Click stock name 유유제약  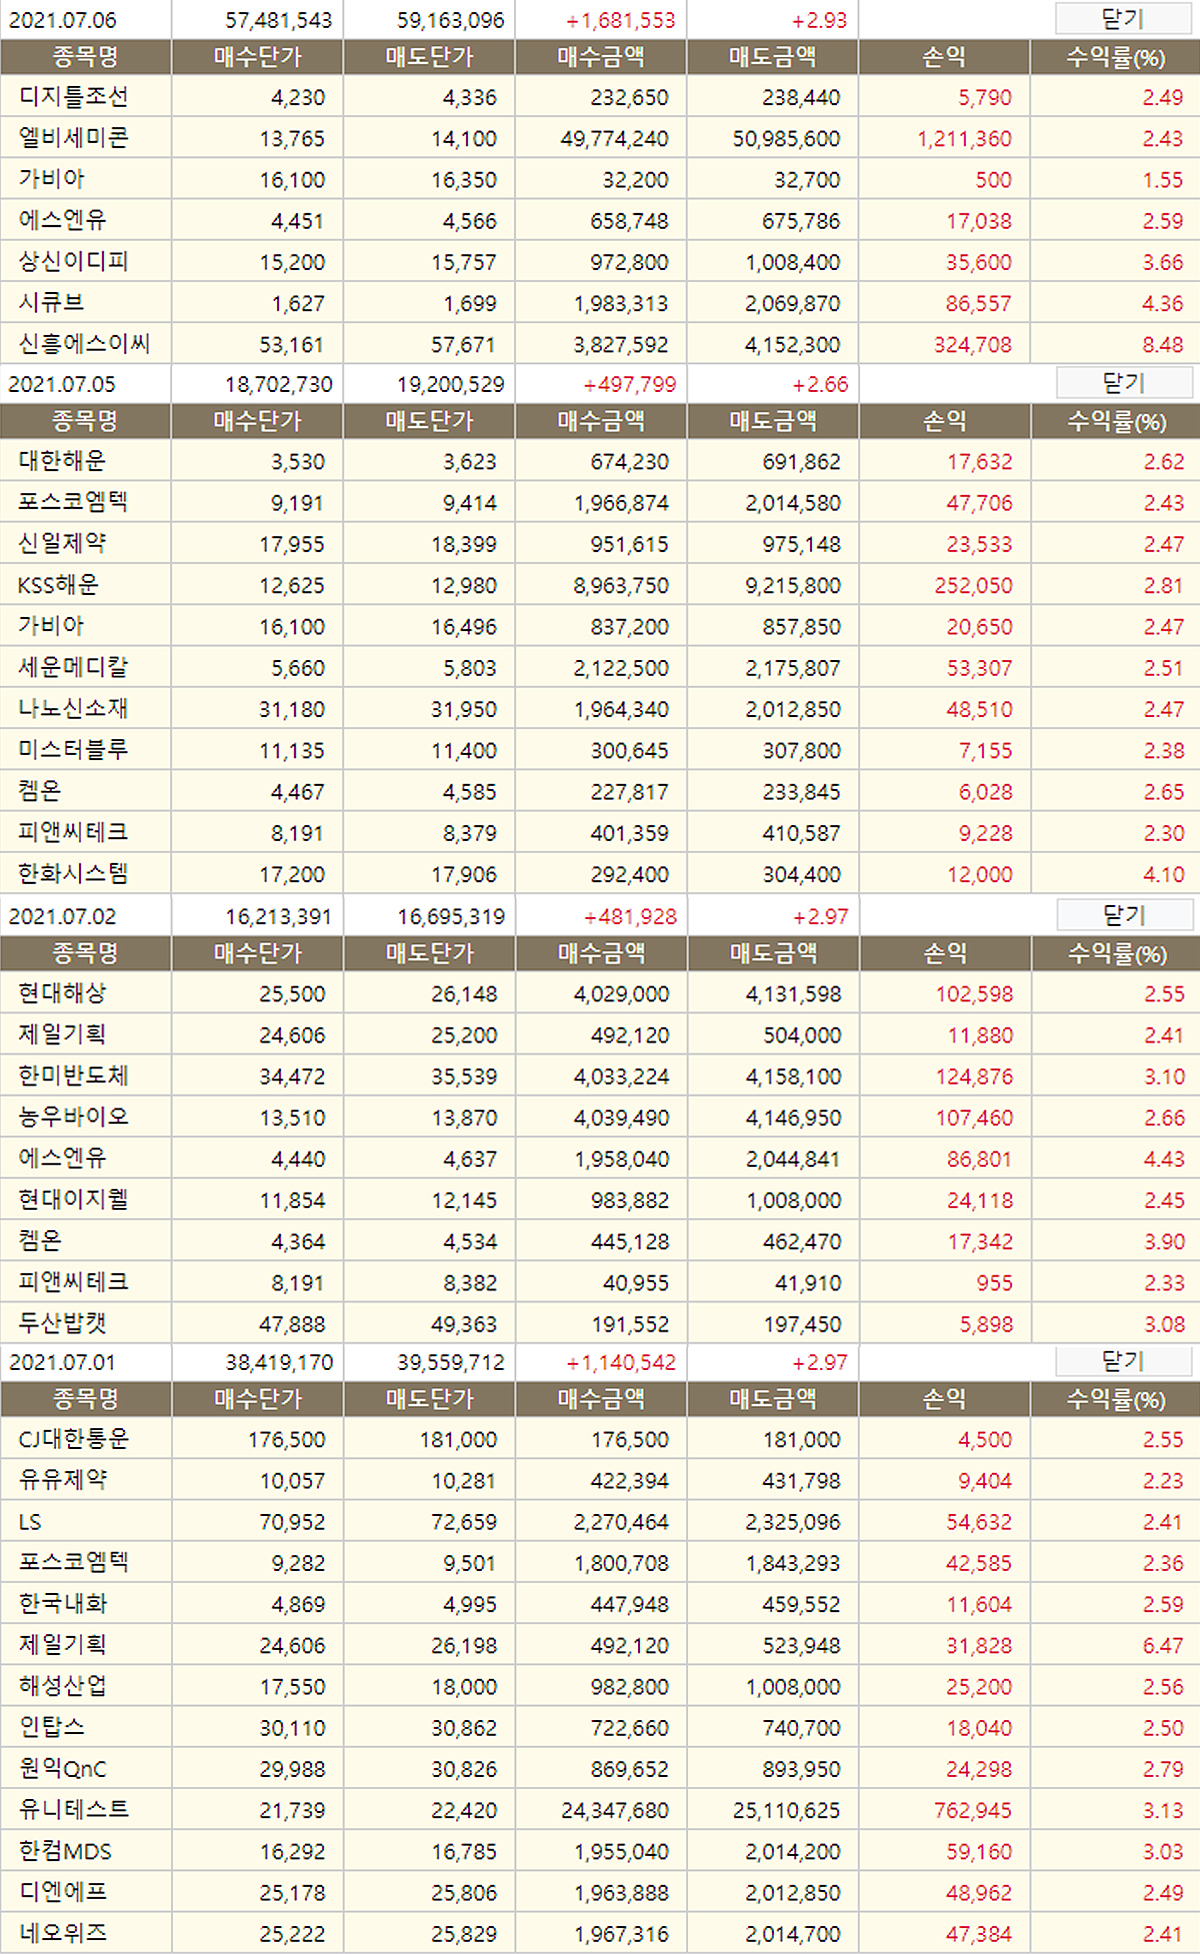coord(62,1480)
